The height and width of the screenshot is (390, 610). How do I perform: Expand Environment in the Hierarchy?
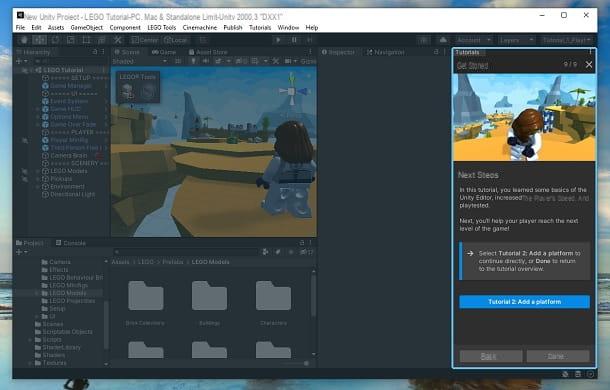coord(38,187)
